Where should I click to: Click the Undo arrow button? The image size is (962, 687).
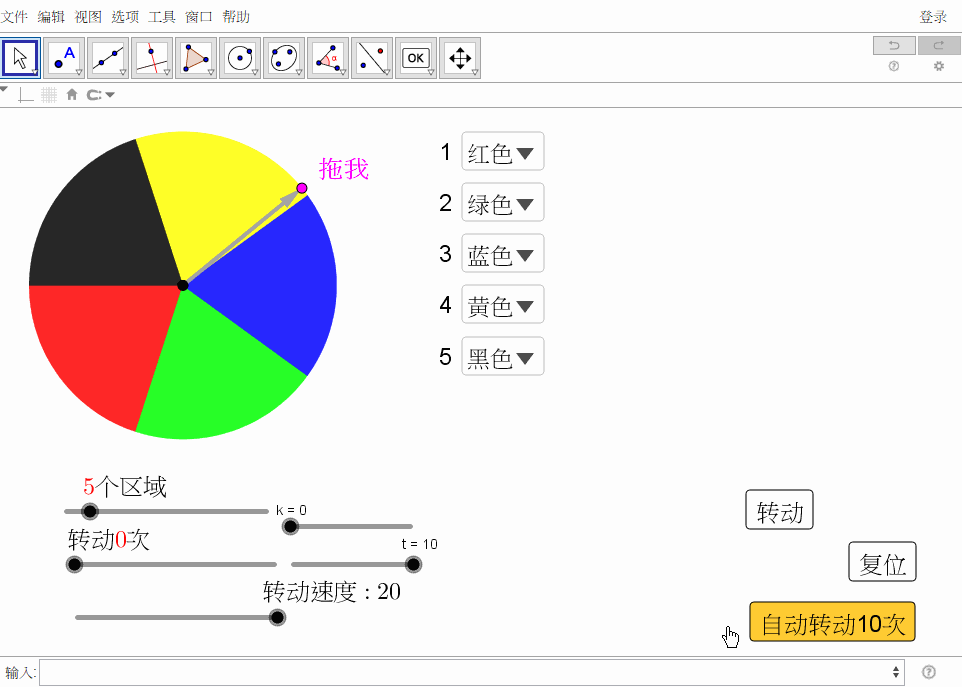[894, 45]
